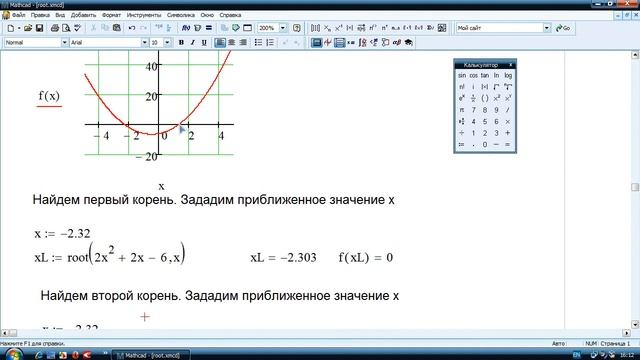
Task: Open the Вид menu
Action: click(60, 15)
